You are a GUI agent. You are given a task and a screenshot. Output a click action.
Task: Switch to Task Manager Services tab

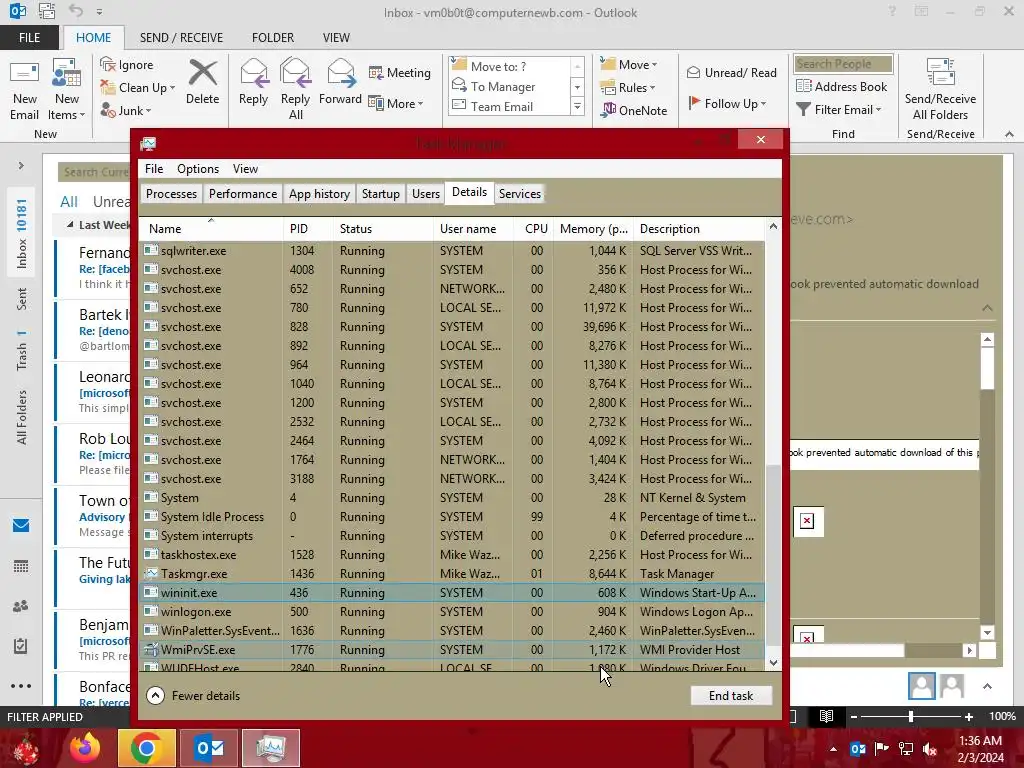pyautogui.click(x=520, y=194)
